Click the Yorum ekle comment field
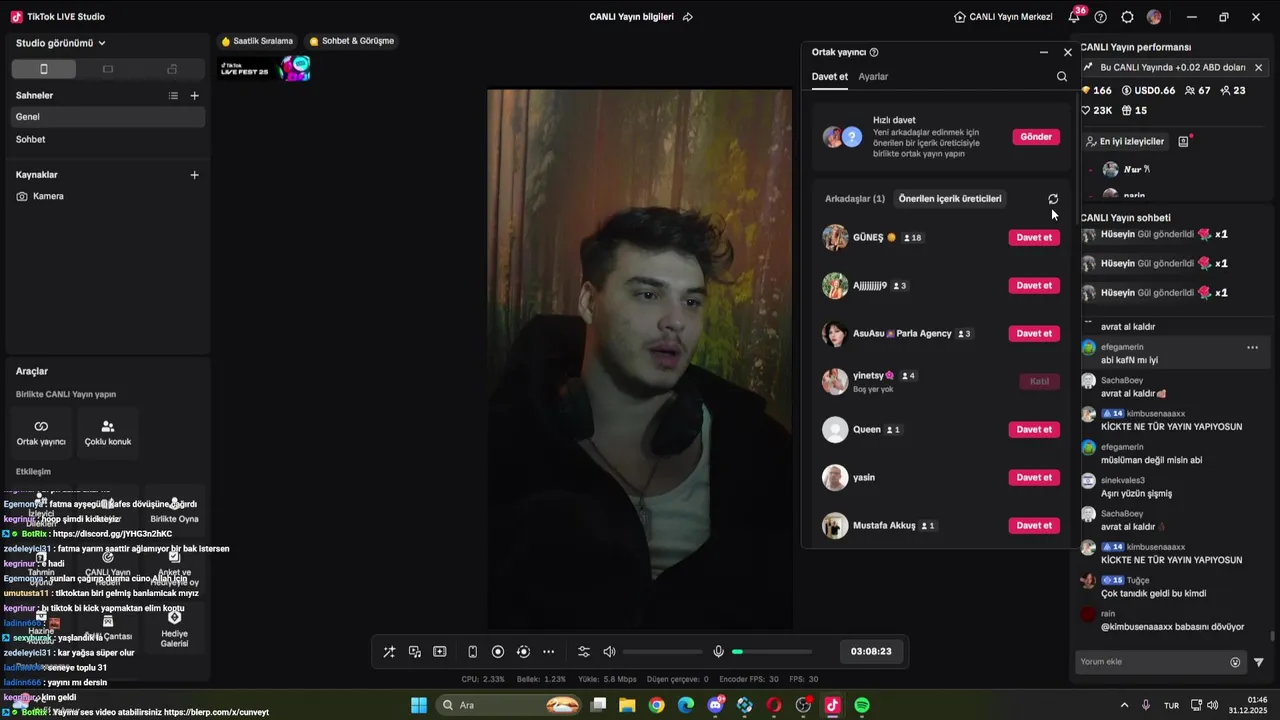 [1150, 662]
